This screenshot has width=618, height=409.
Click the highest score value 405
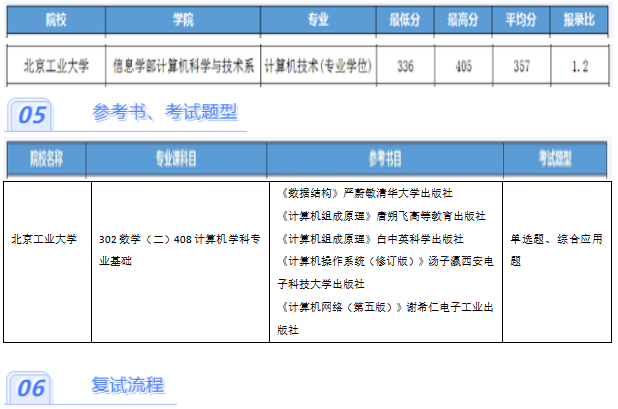464,66
